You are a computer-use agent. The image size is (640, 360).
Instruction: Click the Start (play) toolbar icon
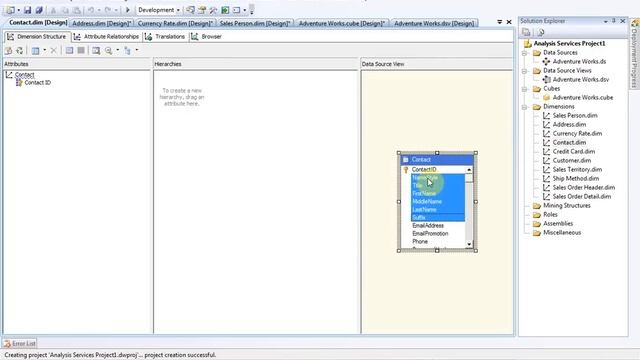click(127, 10)
